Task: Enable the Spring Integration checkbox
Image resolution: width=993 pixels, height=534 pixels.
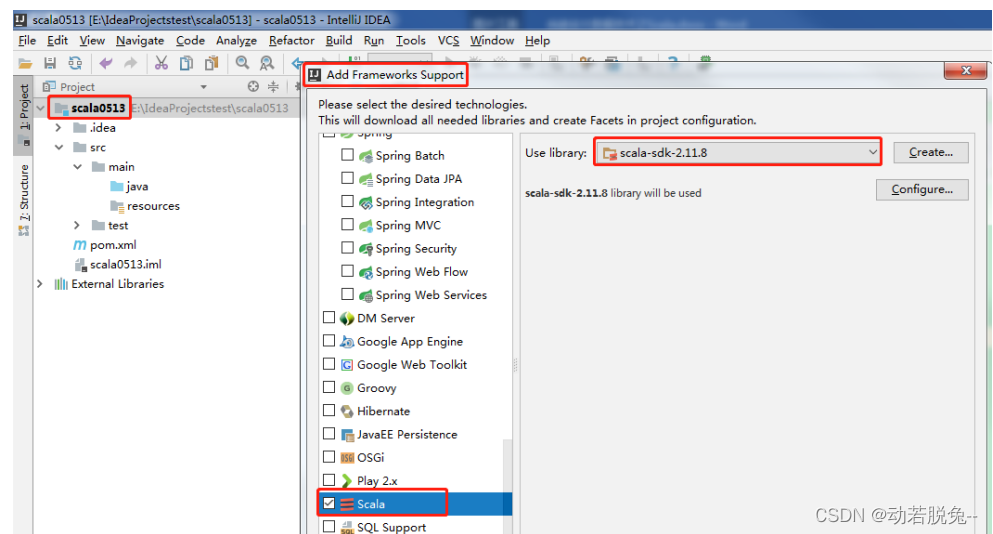Action: [347, 201]
